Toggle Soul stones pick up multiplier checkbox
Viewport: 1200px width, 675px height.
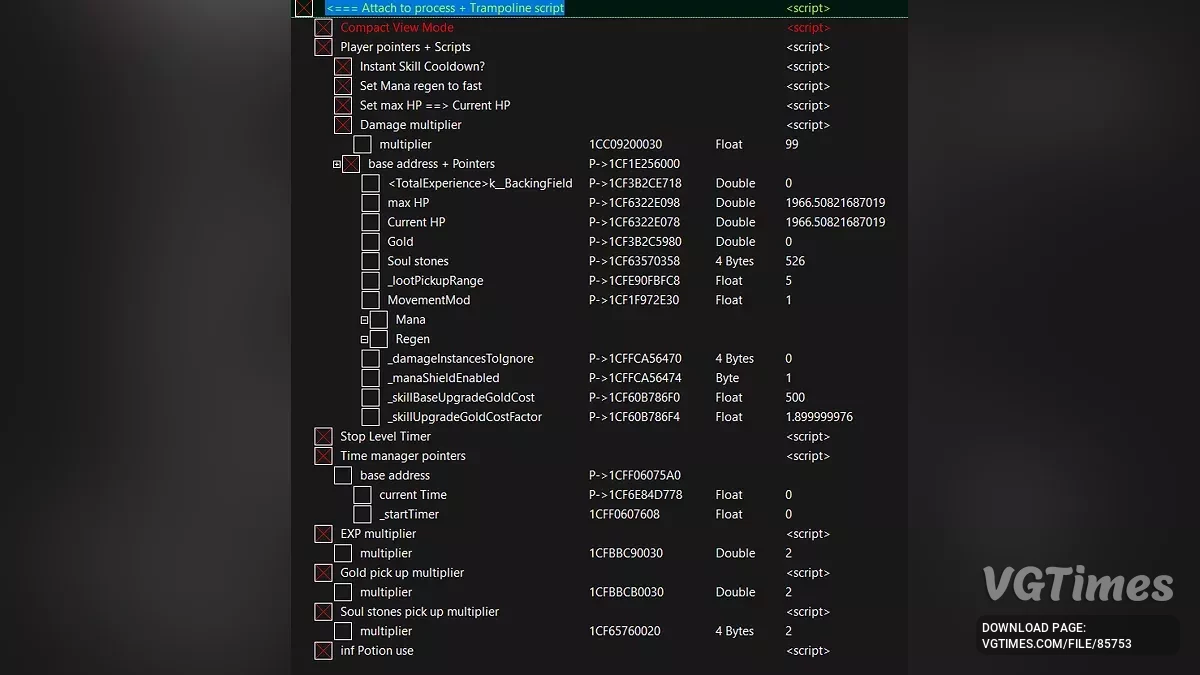pyautogui.click(x=323, y=612)
